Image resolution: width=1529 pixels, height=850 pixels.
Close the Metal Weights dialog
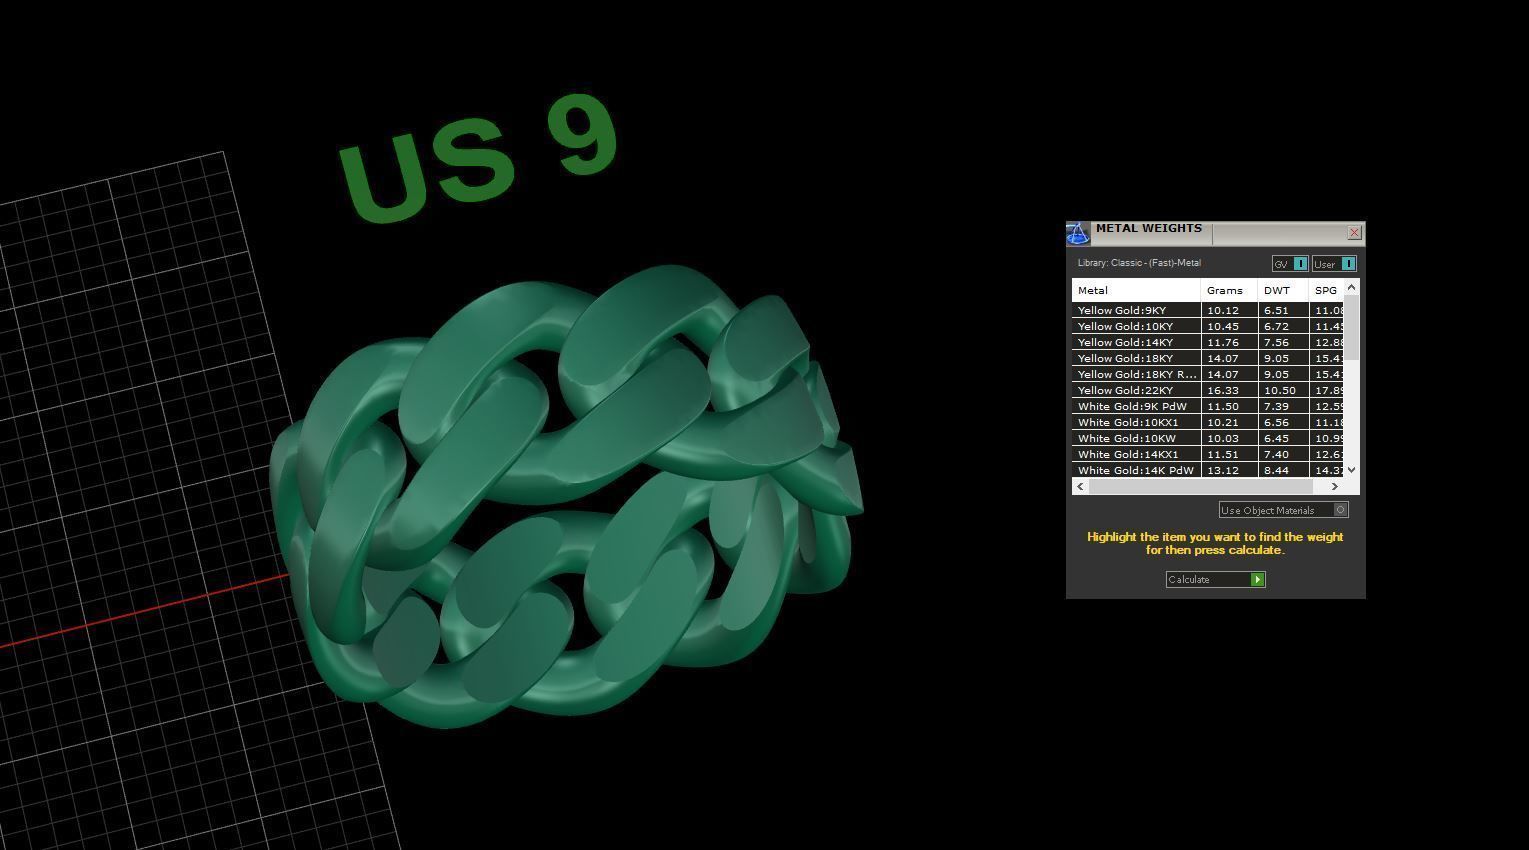1354,232
